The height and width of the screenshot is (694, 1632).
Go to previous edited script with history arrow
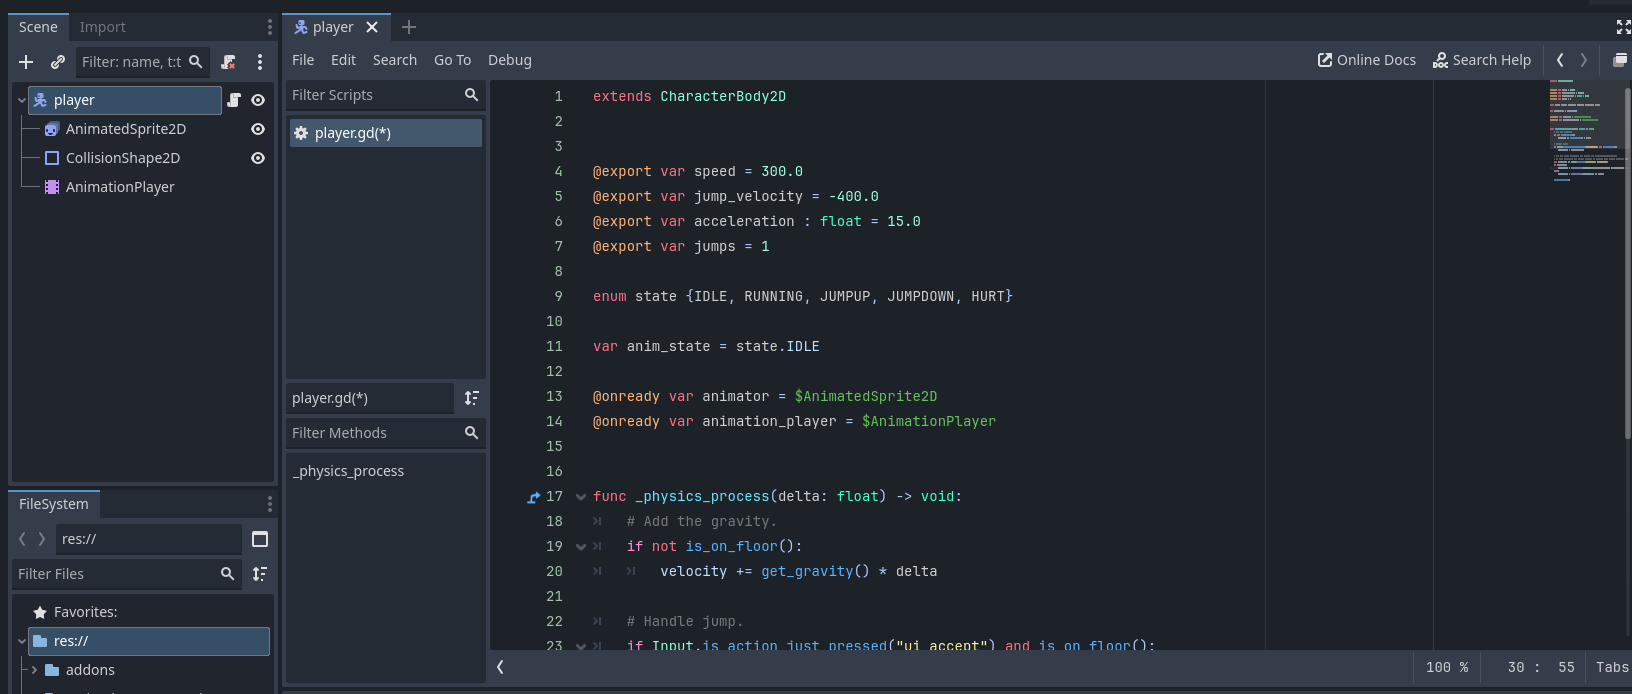pos(1560,60)
